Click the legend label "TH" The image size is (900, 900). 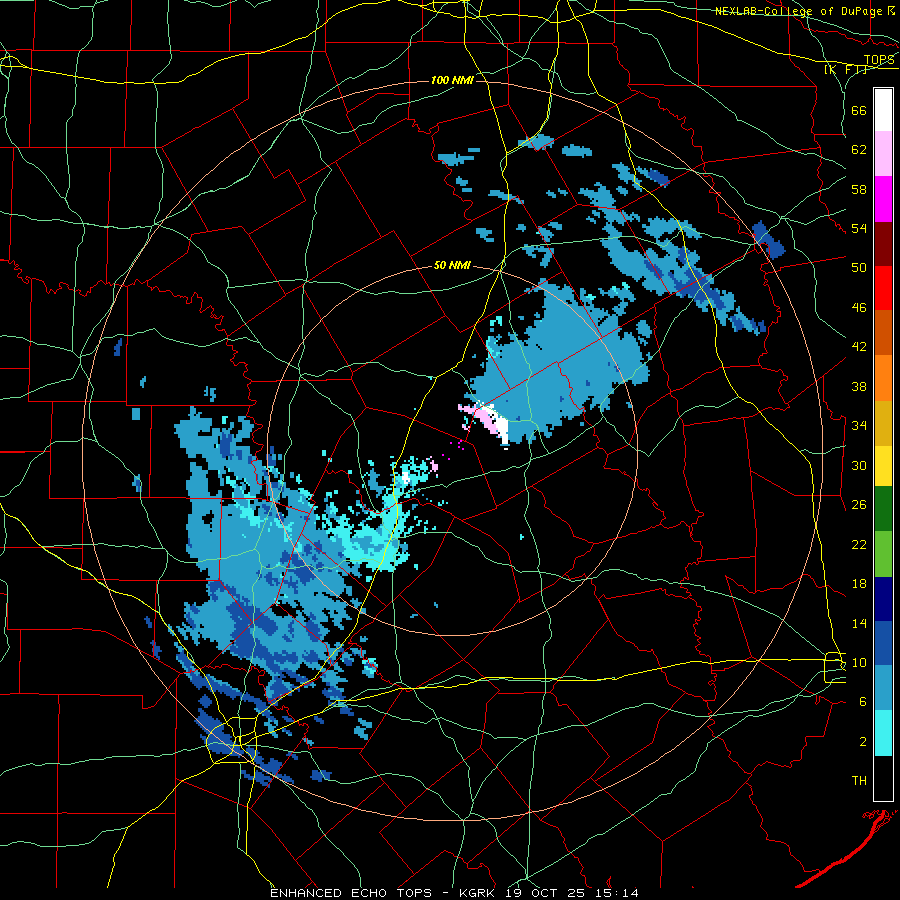coord(859,781)
